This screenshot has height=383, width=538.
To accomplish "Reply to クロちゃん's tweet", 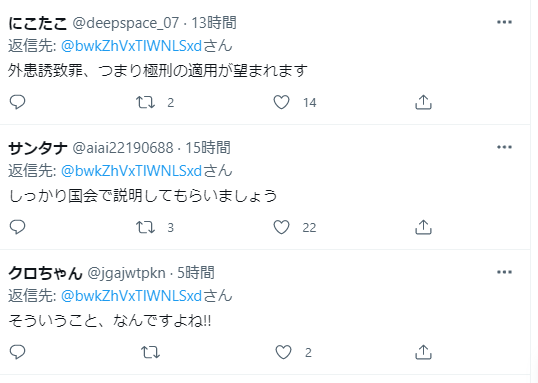I will [17, 352].
